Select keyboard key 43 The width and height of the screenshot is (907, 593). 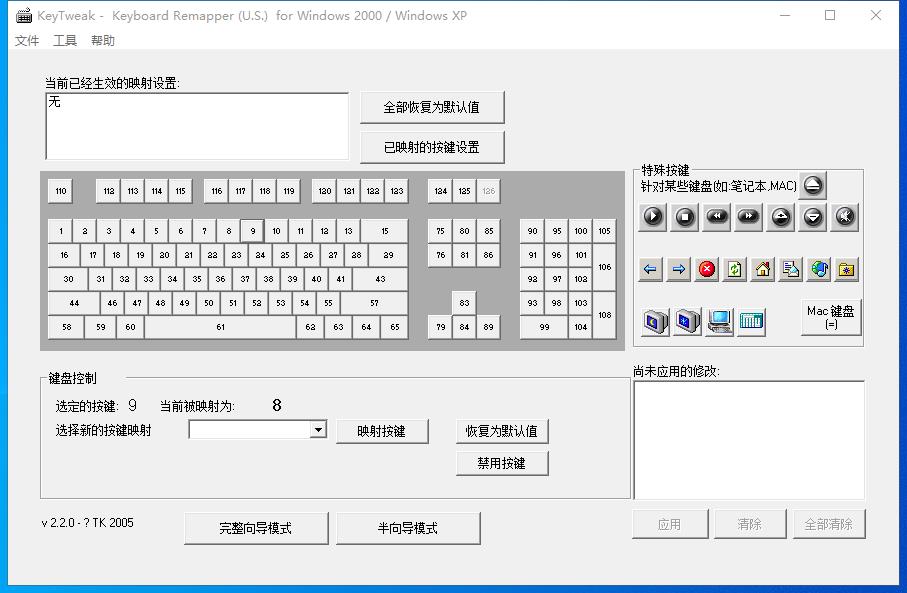[x=380, y=279]
